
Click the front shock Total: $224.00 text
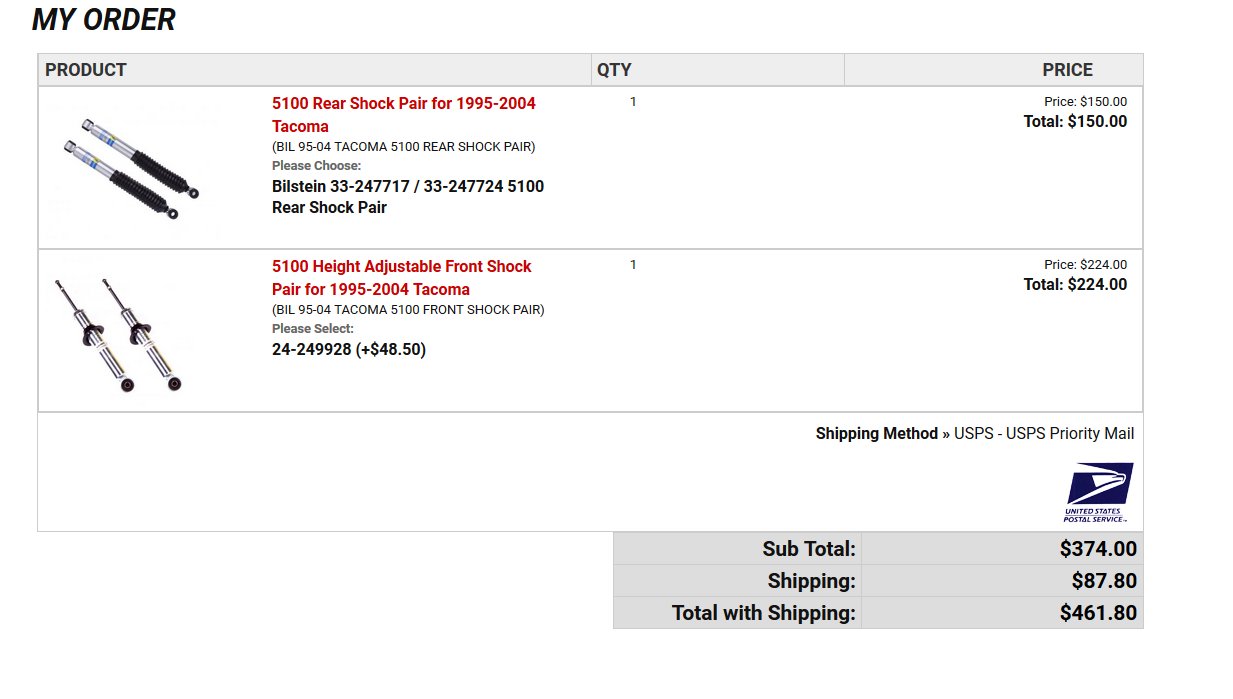click(x=1075, y=285)
